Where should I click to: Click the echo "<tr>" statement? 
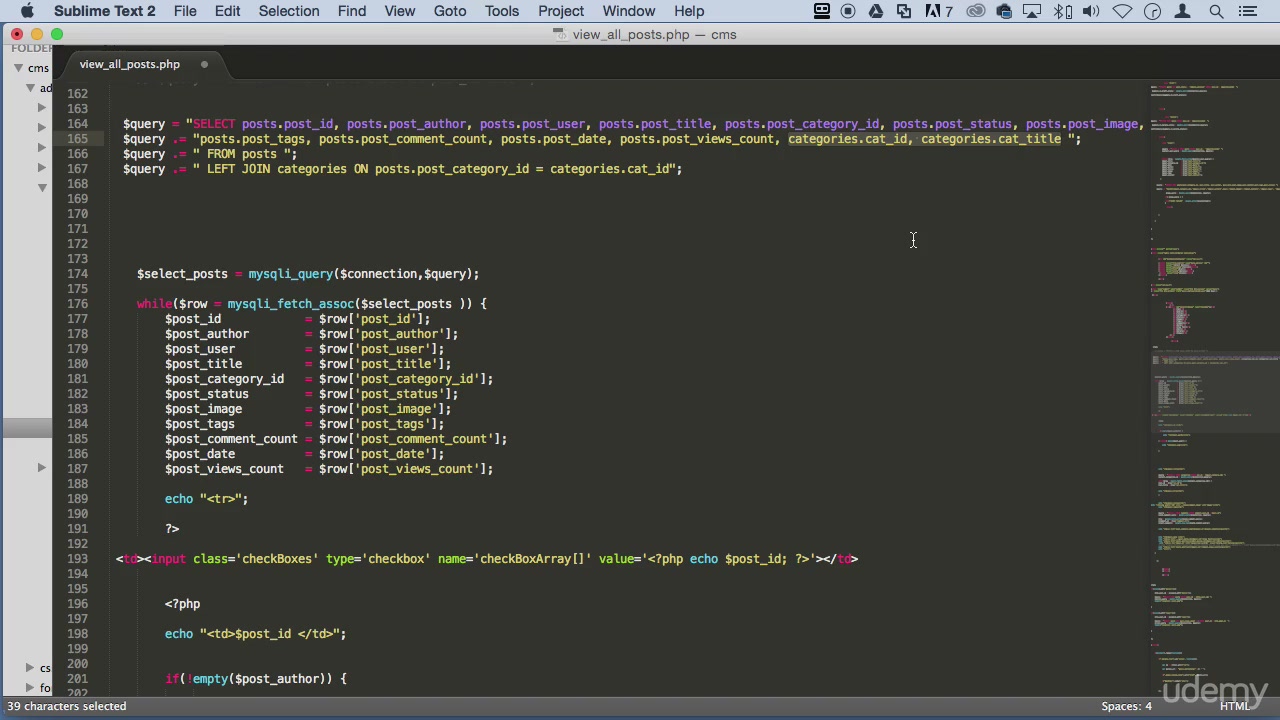207,499
